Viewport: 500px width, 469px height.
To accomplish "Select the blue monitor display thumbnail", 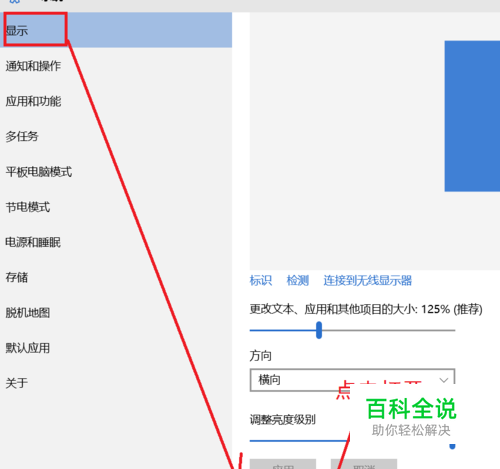I will [x=472, y=116].
